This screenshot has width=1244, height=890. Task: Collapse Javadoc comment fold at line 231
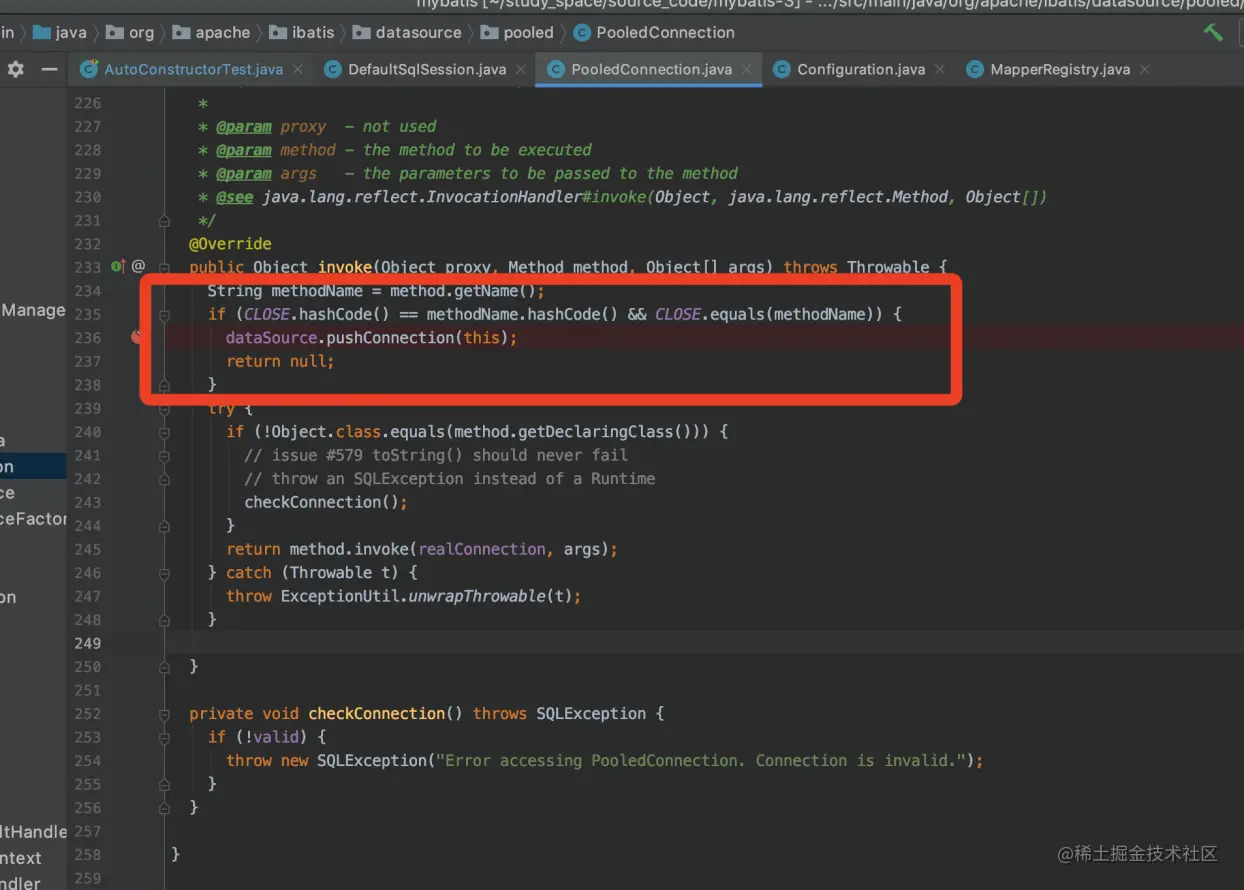(x=165, y=220)
